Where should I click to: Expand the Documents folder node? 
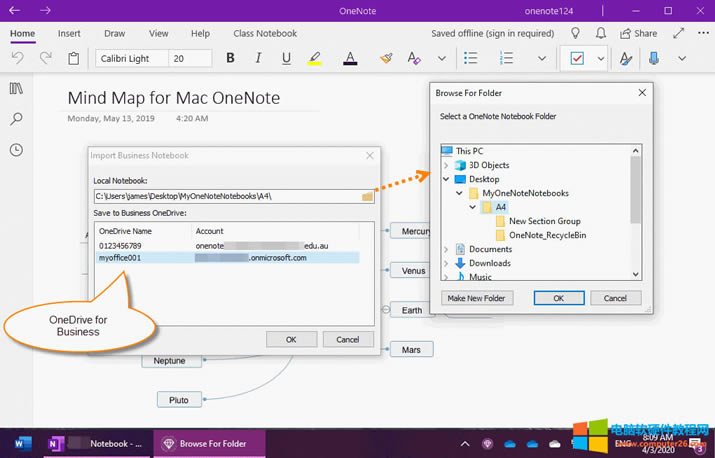click(446, 249)
